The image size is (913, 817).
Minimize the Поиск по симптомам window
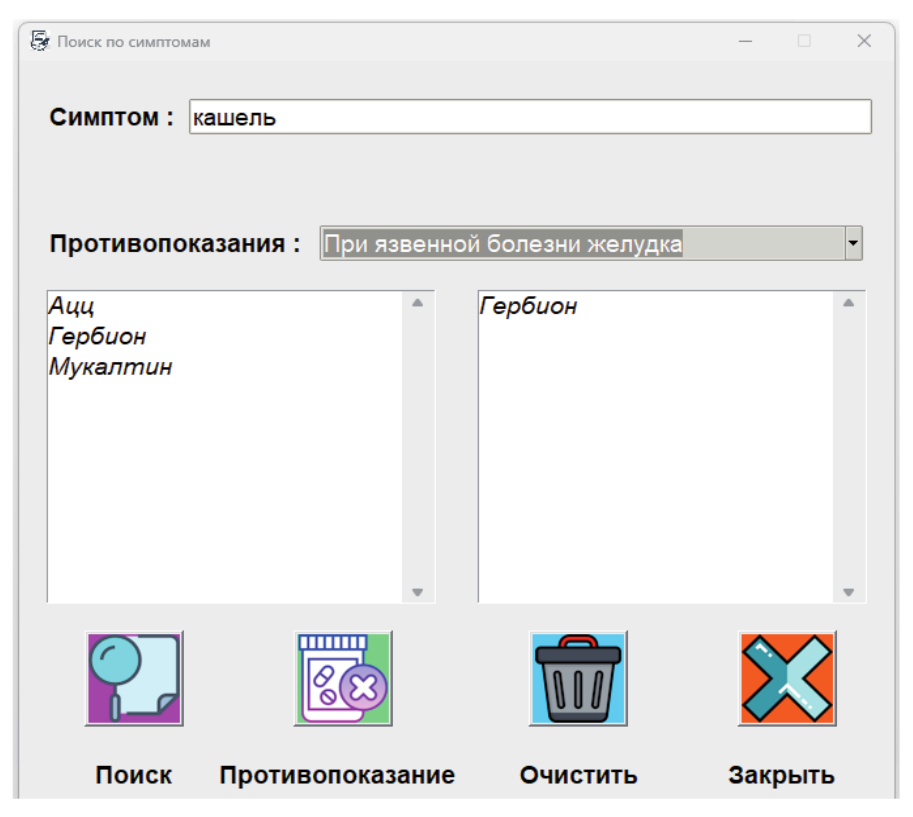(x=745, y=42)
